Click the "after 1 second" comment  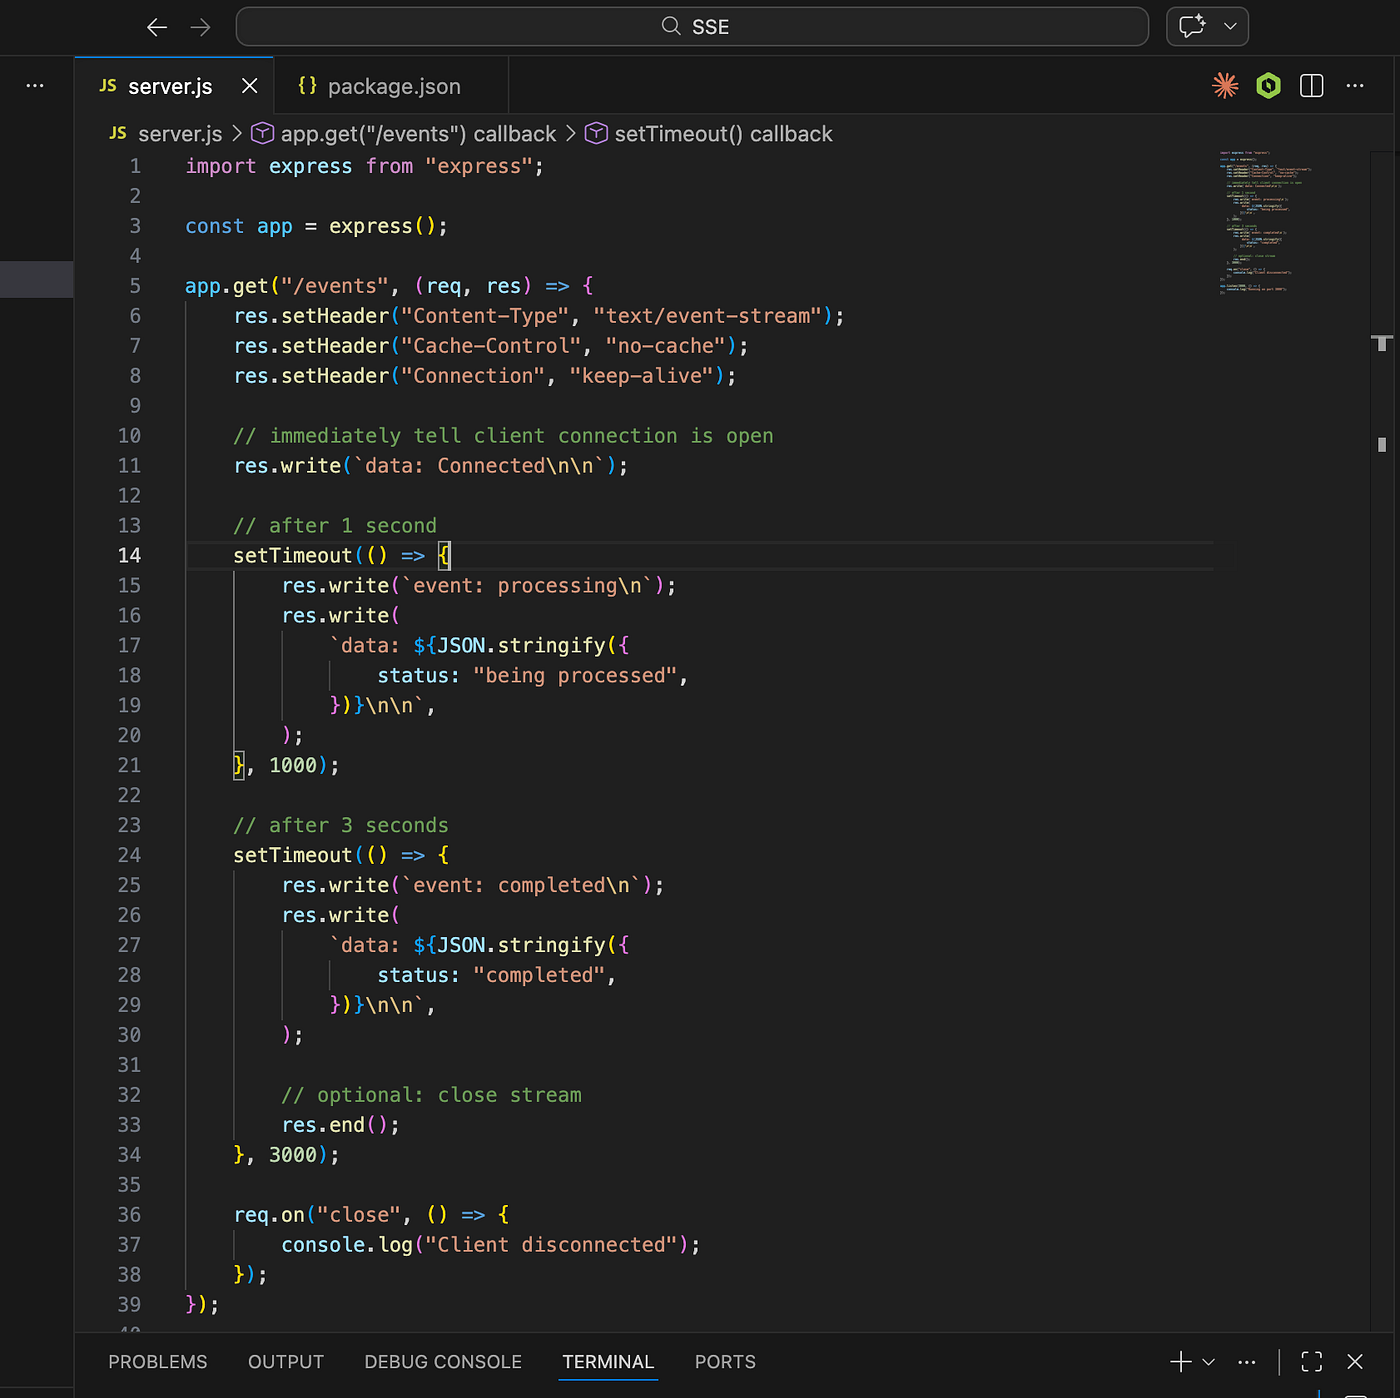pos(335,526)
